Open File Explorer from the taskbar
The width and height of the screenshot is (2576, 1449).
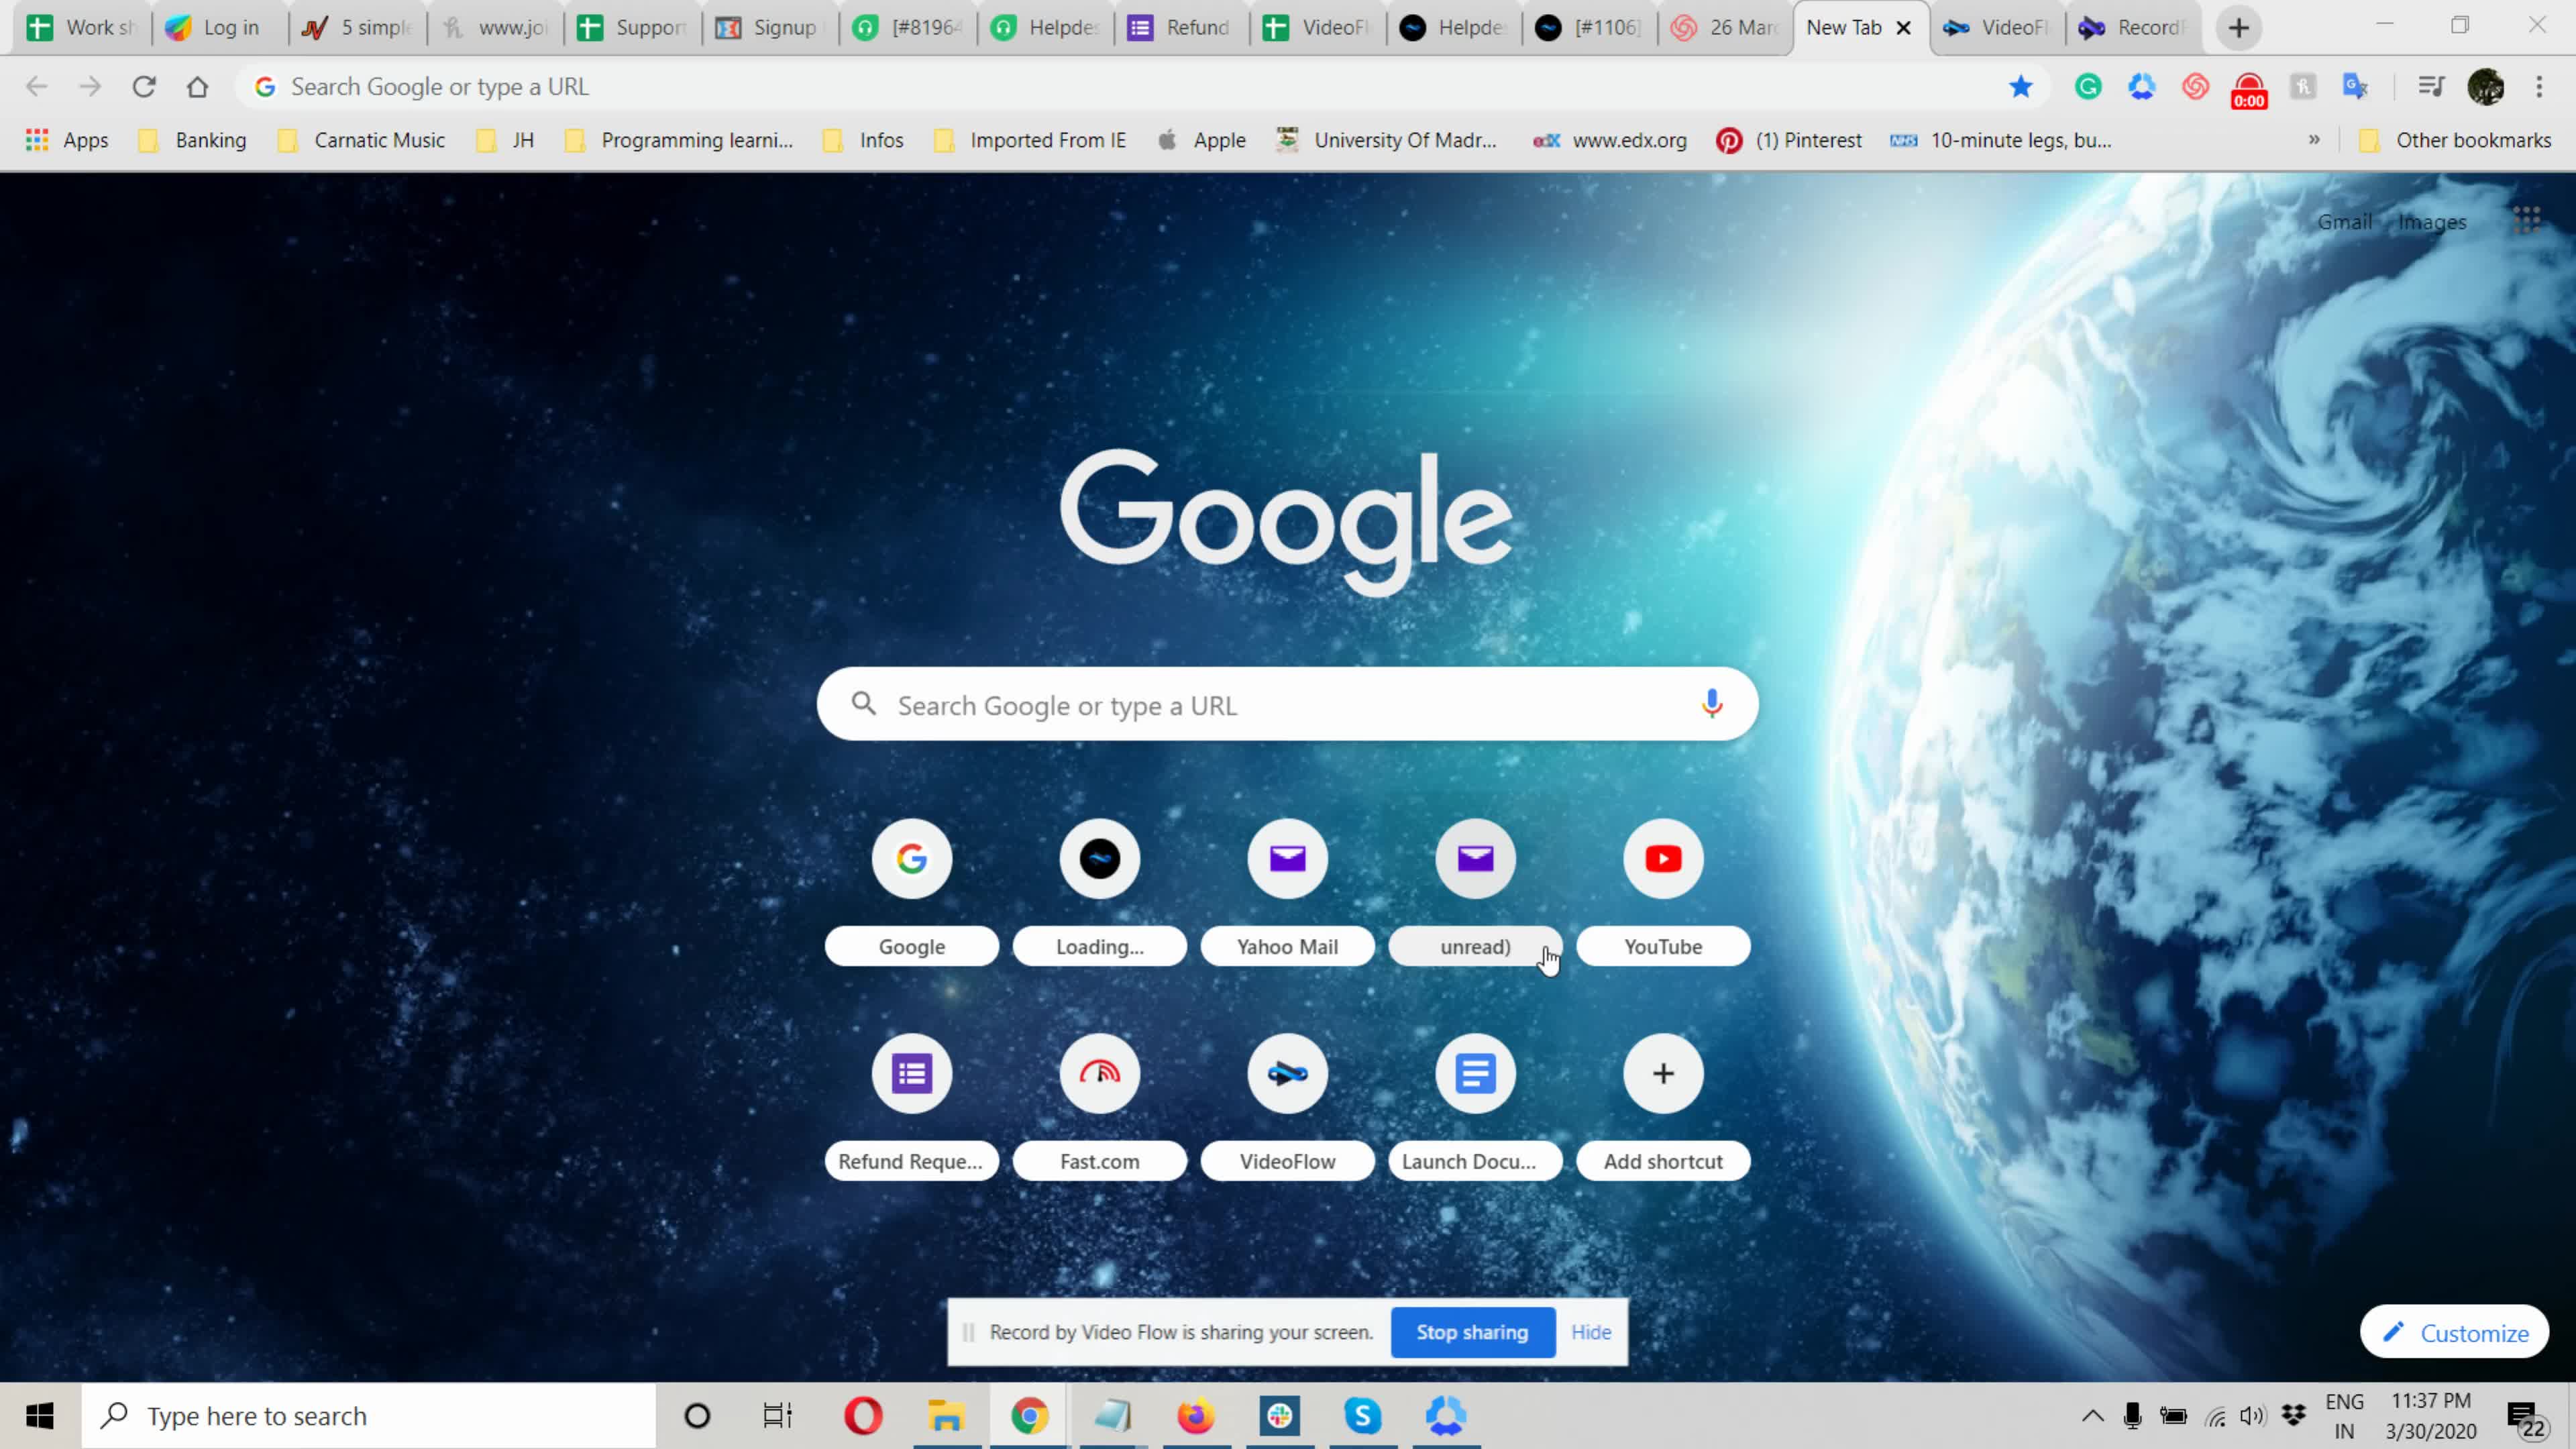click(946, 1416)
